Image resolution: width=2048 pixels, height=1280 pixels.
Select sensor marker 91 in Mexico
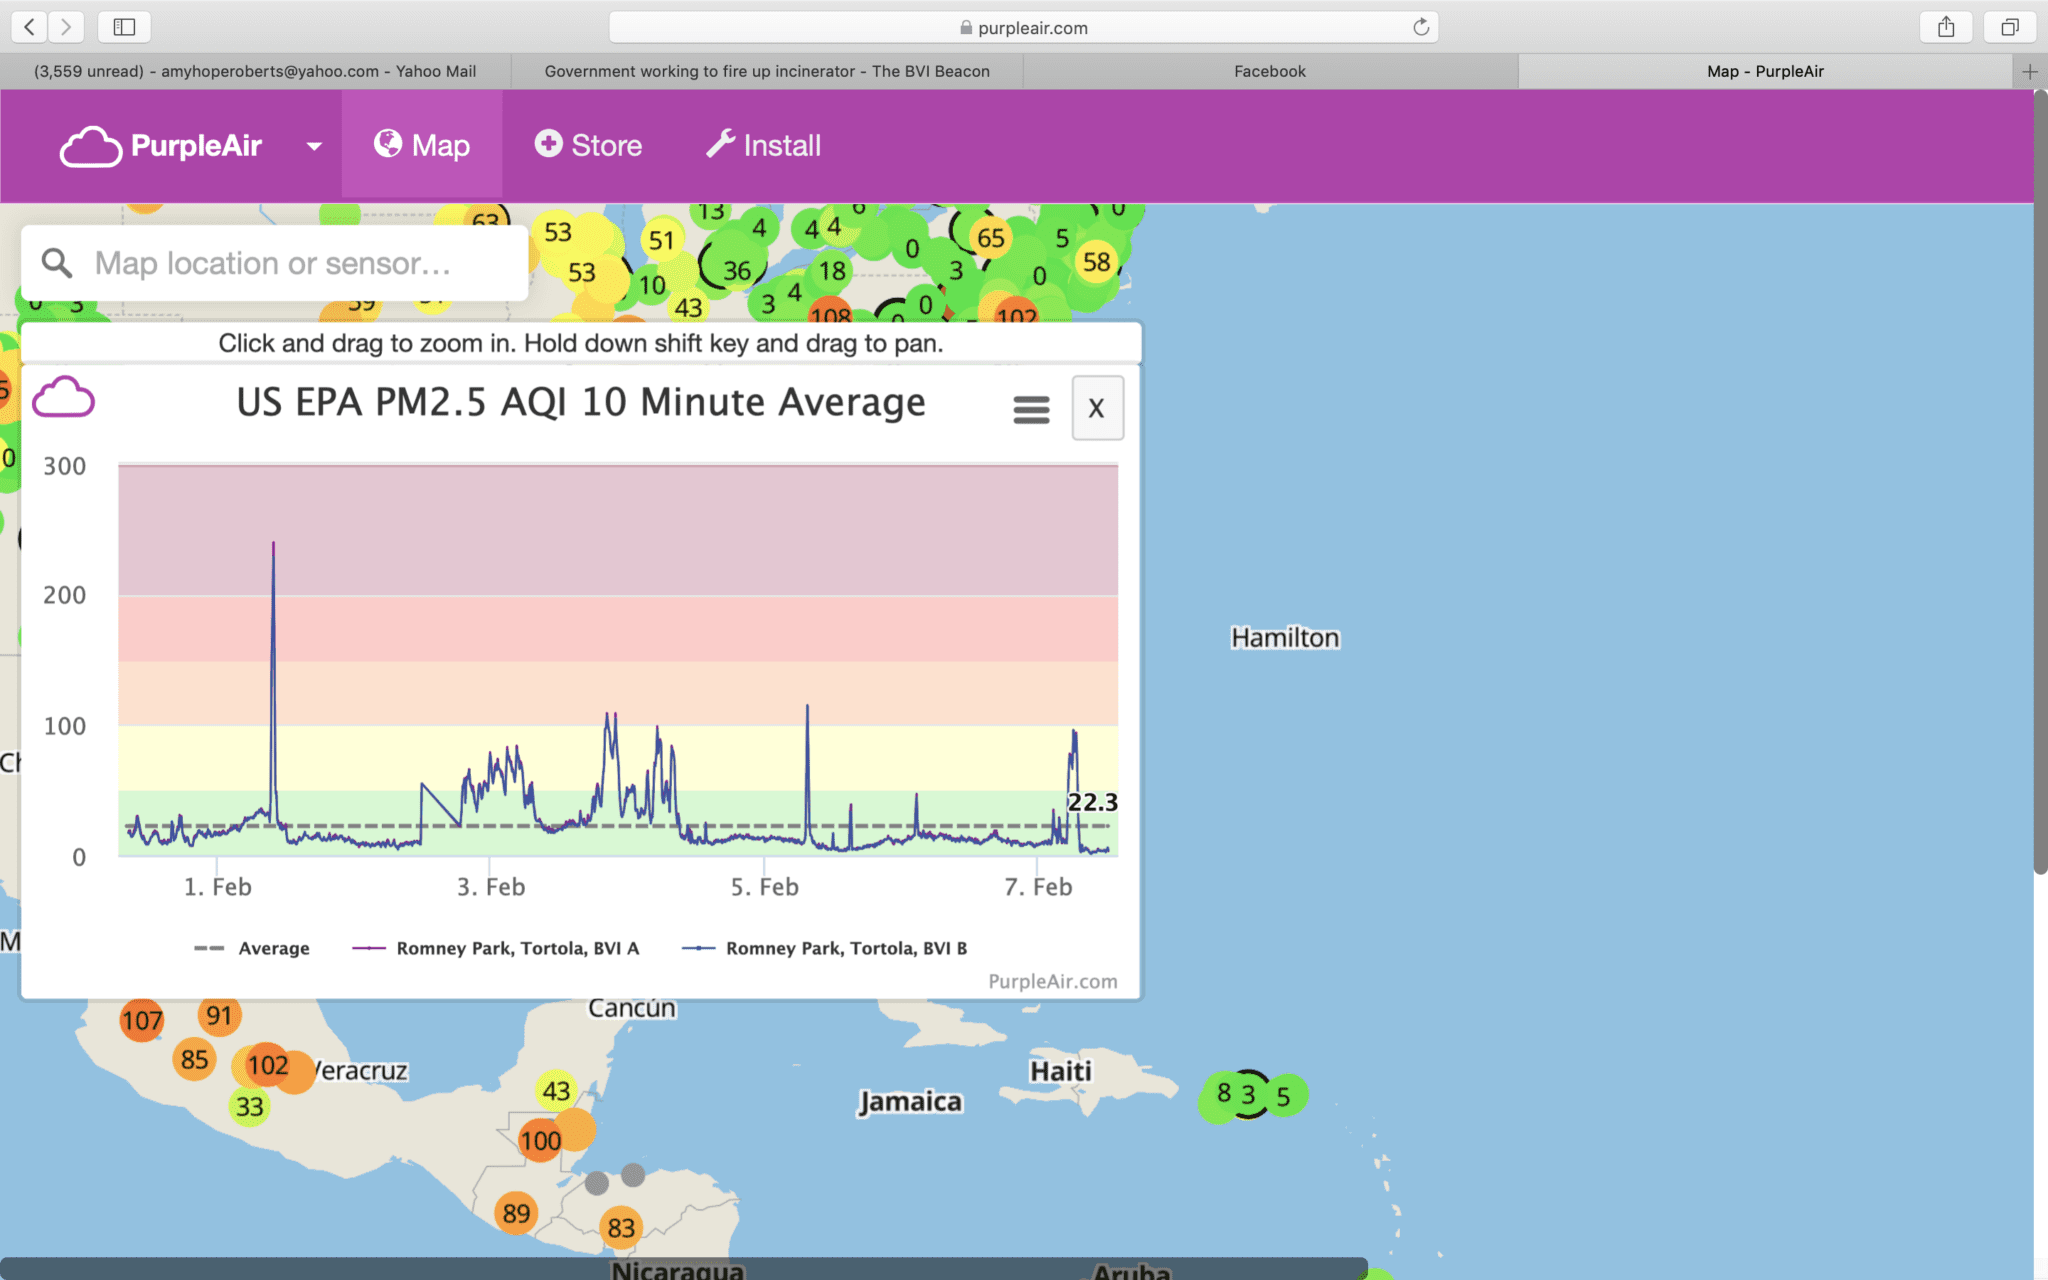pos(219,1016)
